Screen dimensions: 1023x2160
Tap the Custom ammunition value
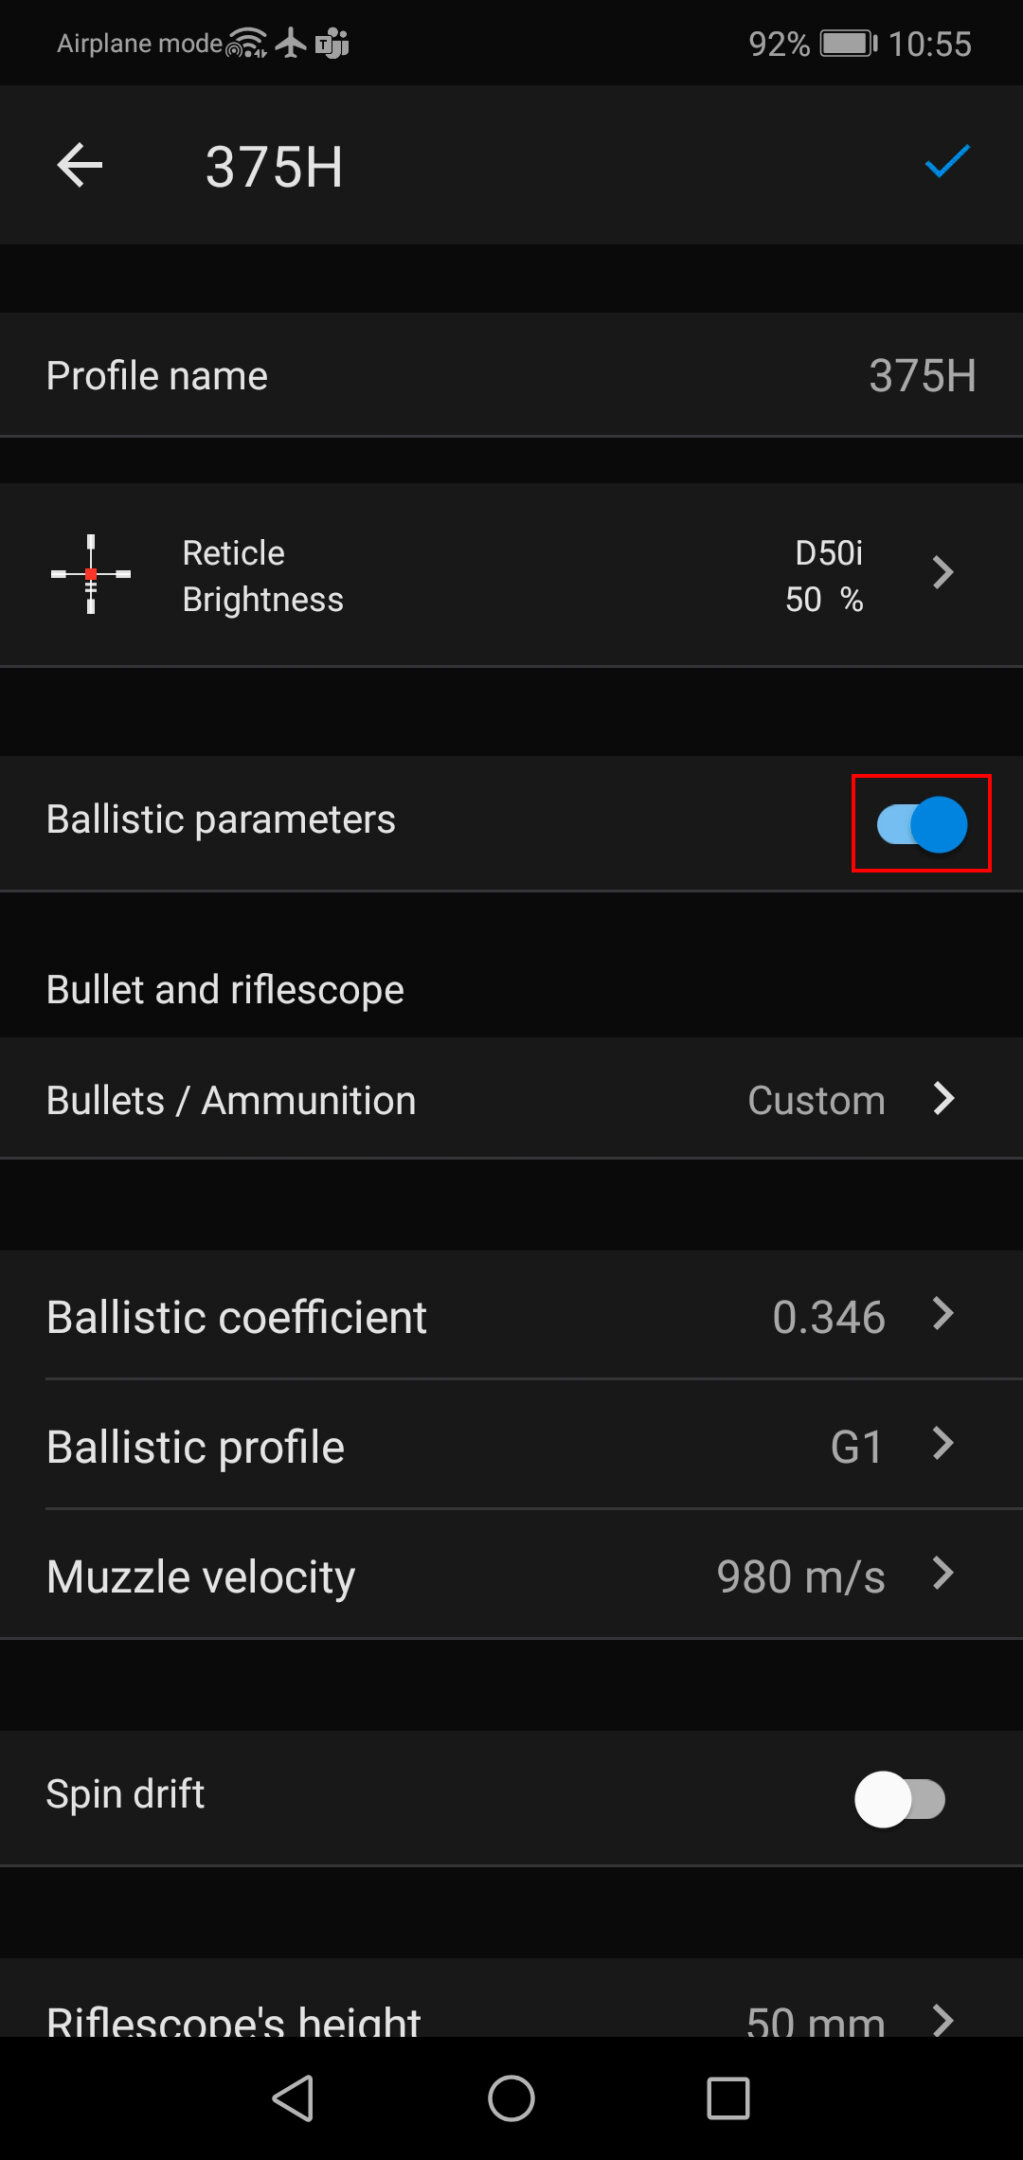pos(816,1100)
